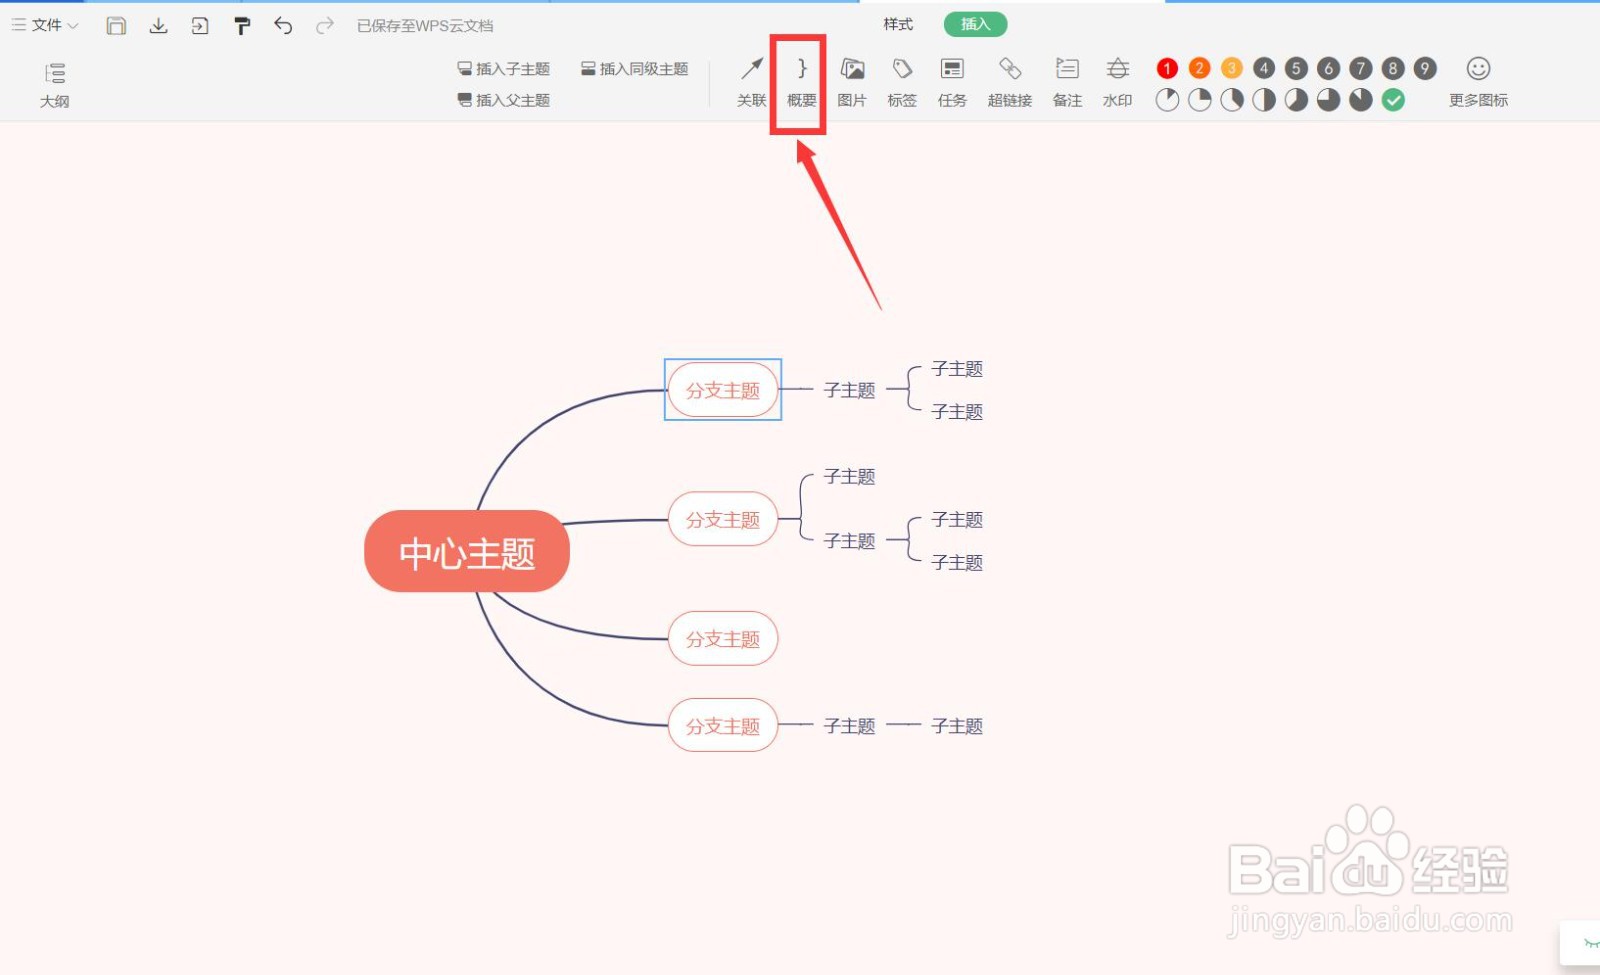
Task: Select the 关联 relationship tool
Action: tap(751, 82)
